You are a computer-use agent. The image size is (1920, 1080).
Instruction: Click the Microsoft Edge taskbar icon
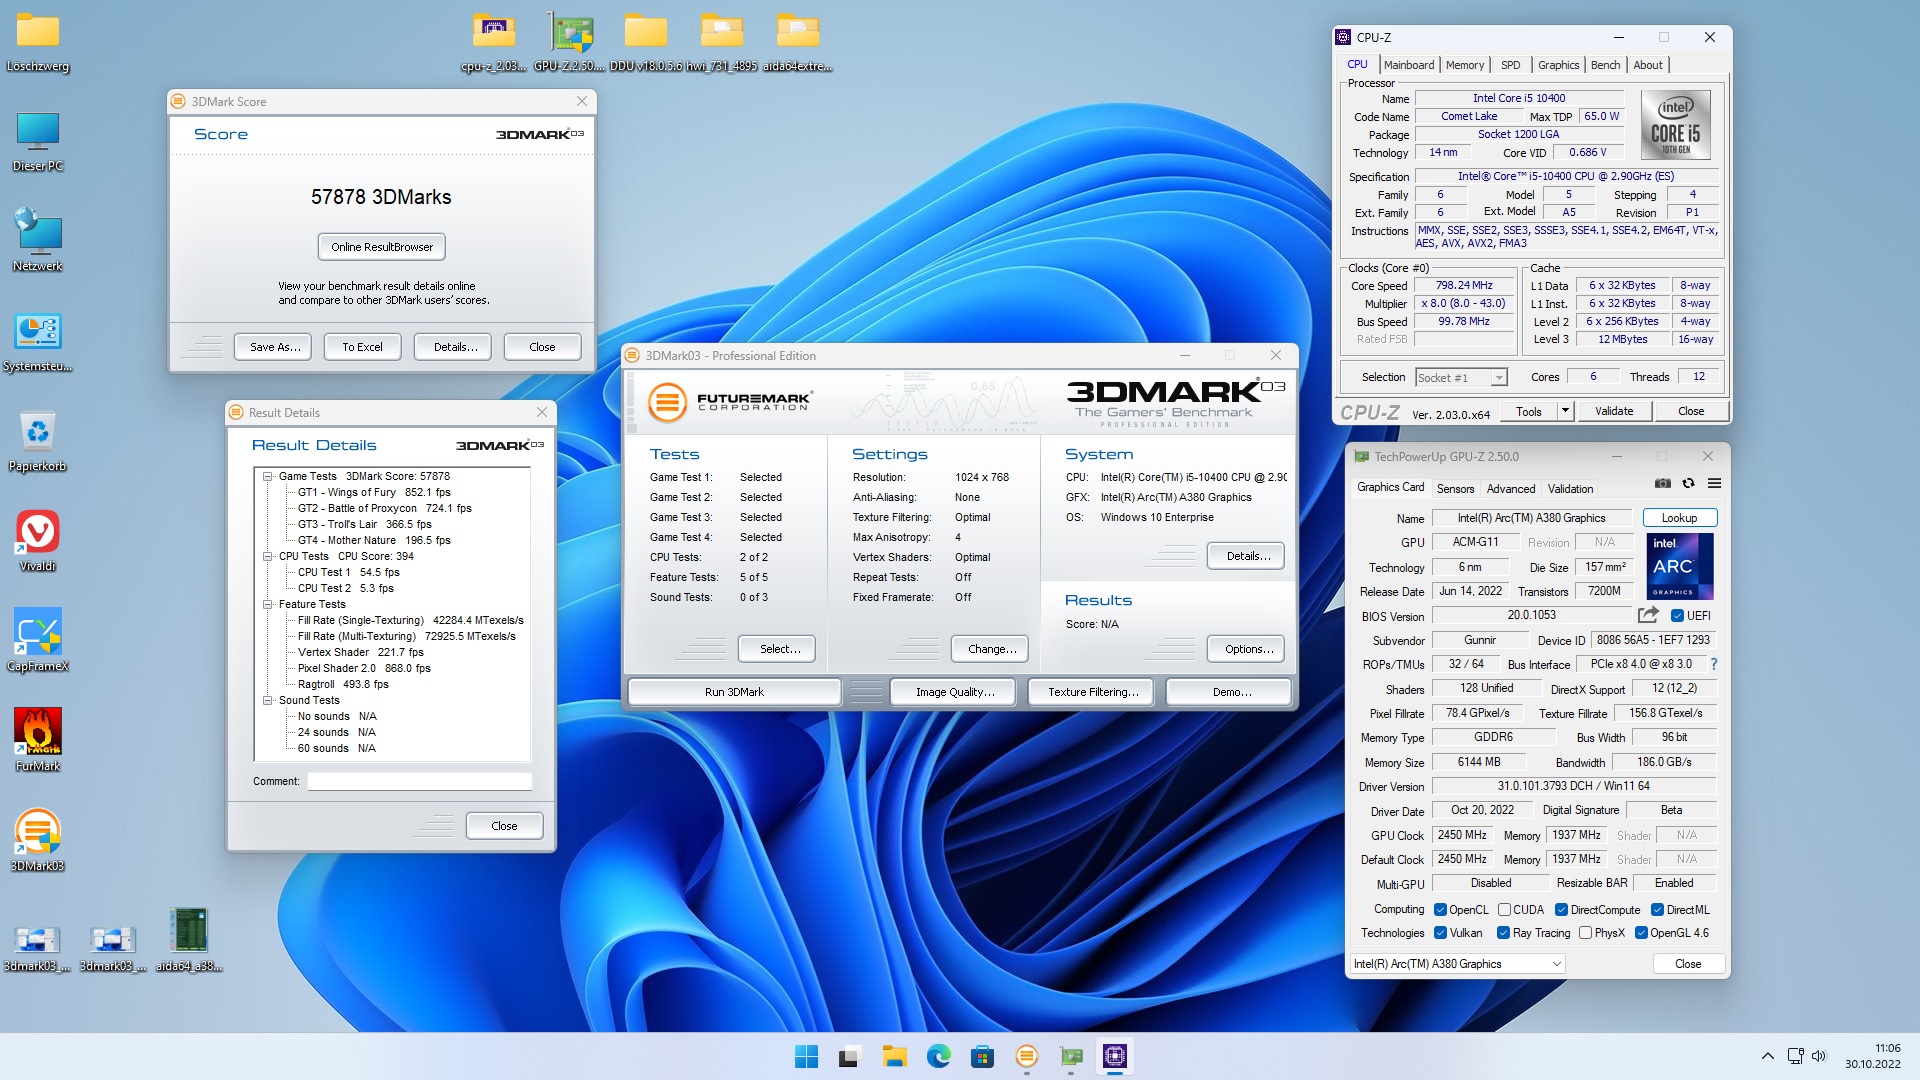(x=938, y=1056)
